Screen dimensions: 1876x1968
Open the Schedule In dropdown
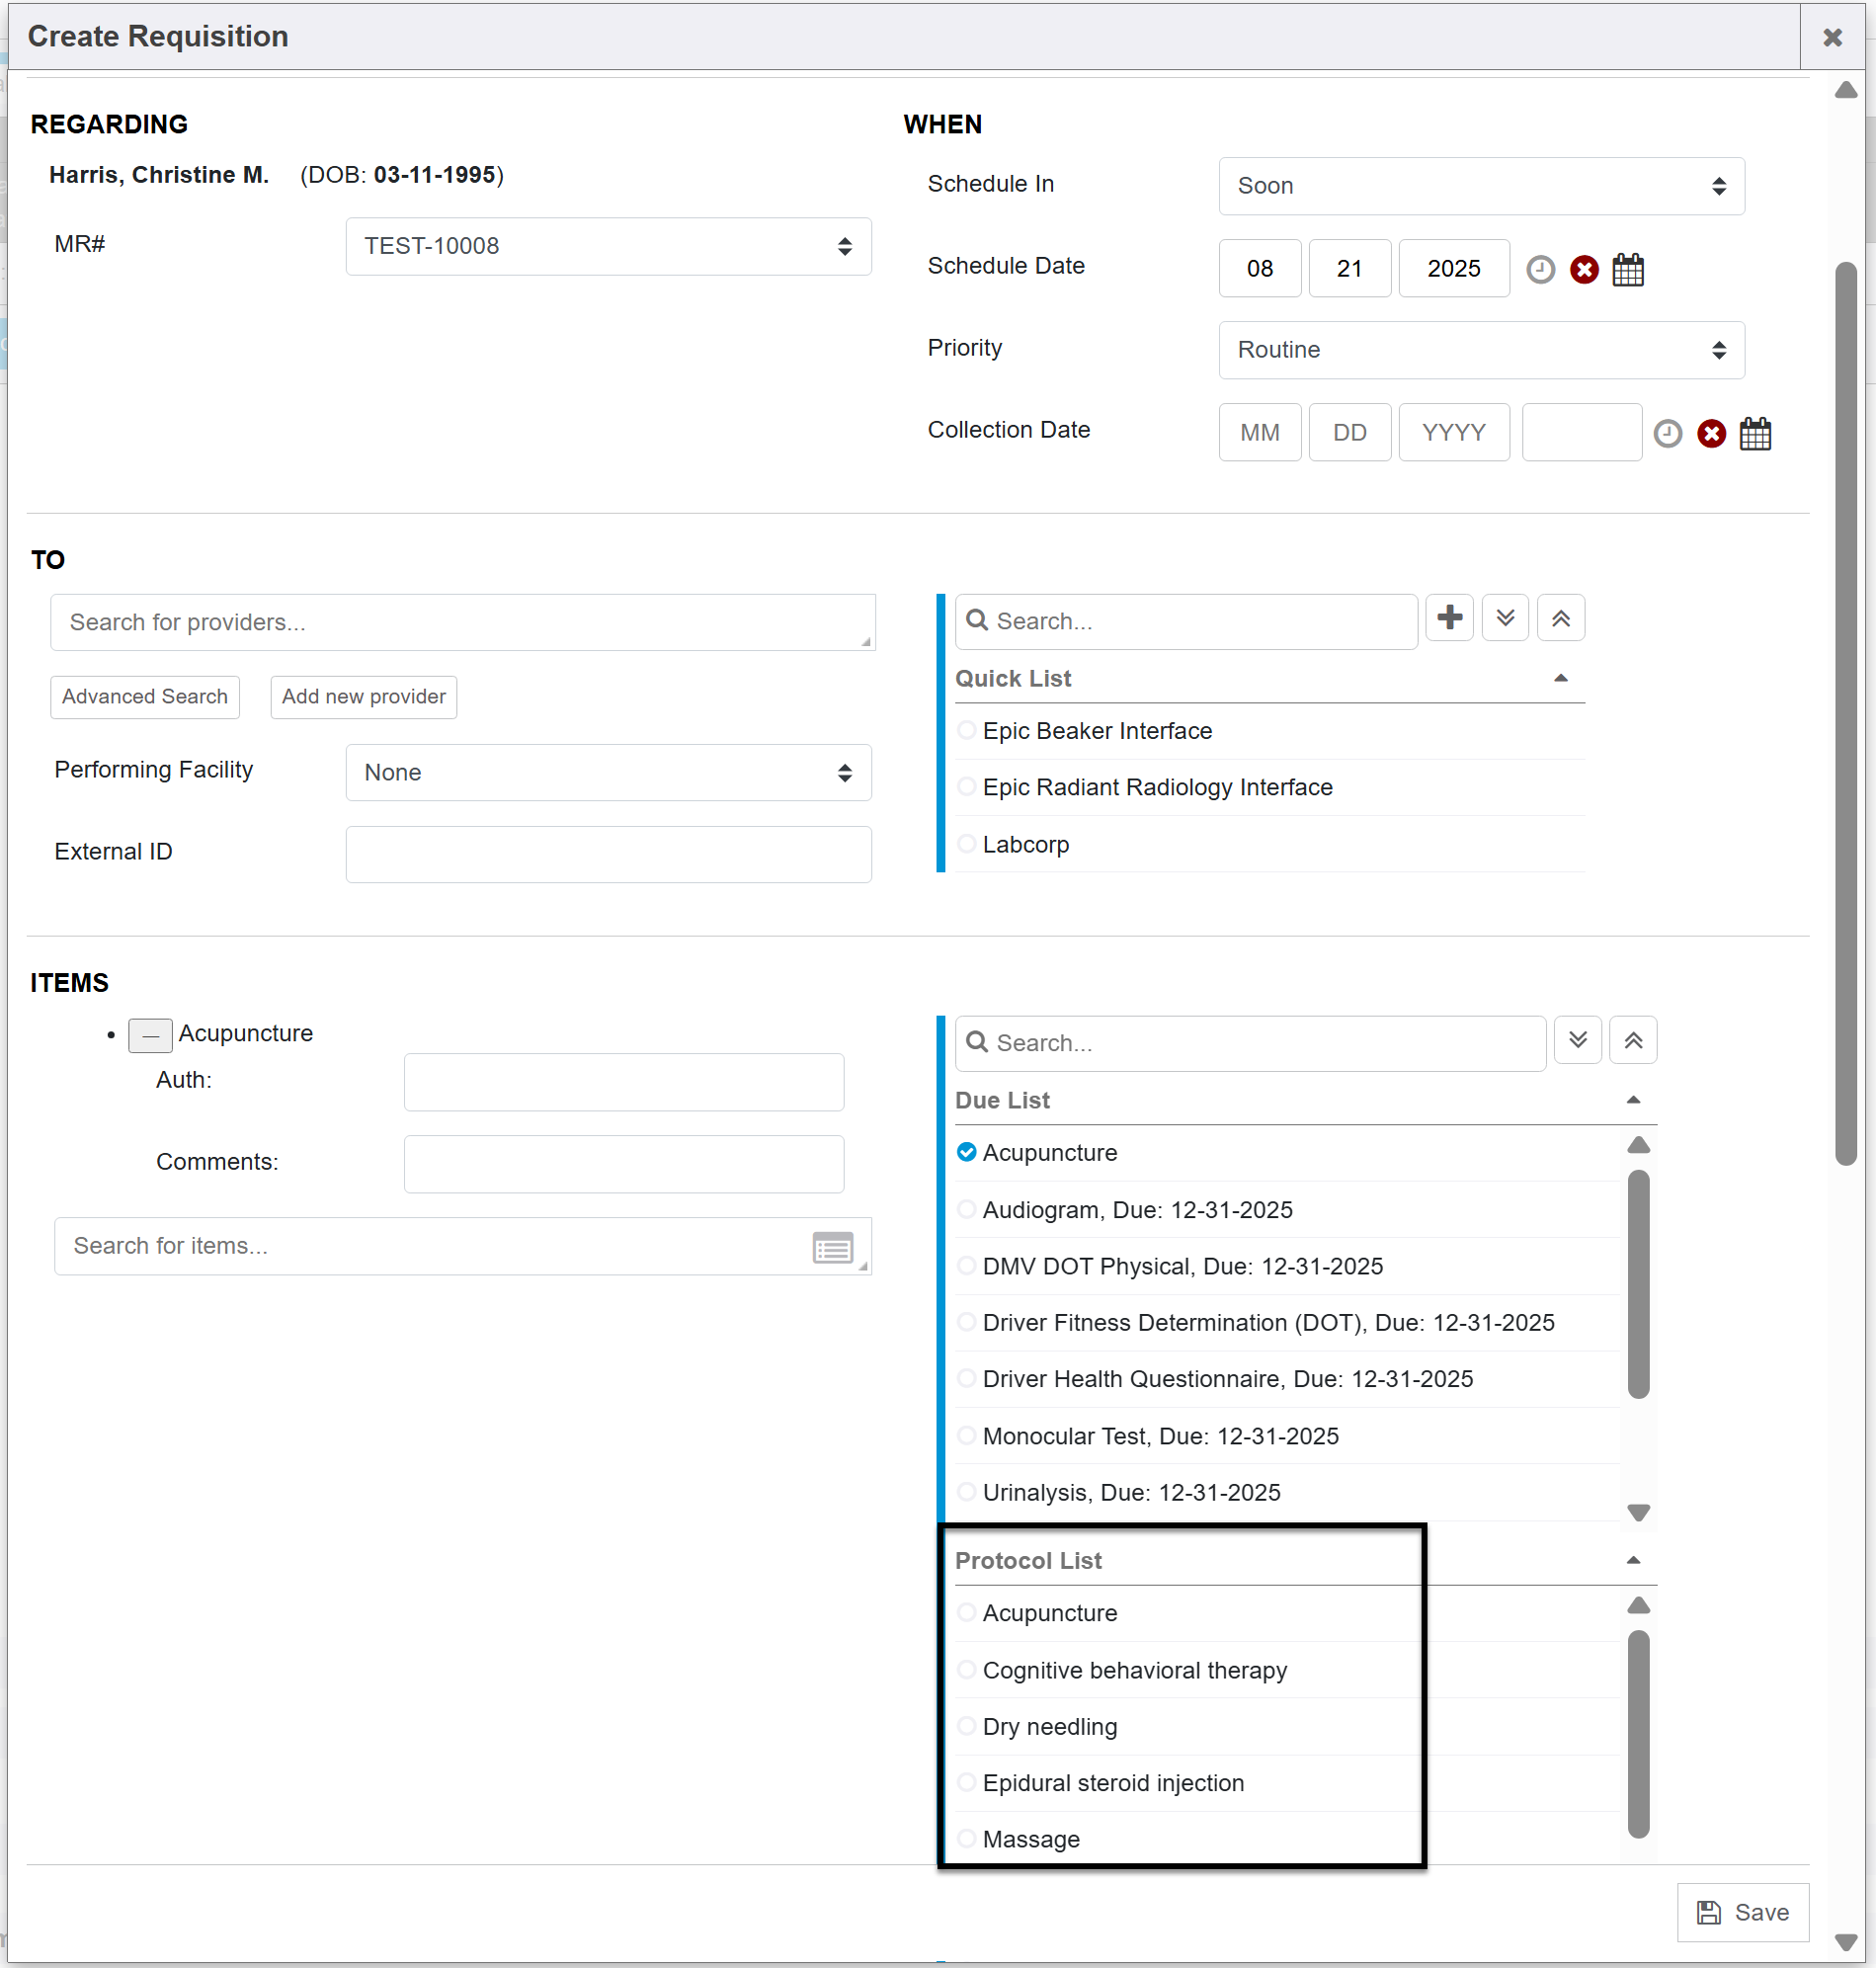coord(1480,186)
